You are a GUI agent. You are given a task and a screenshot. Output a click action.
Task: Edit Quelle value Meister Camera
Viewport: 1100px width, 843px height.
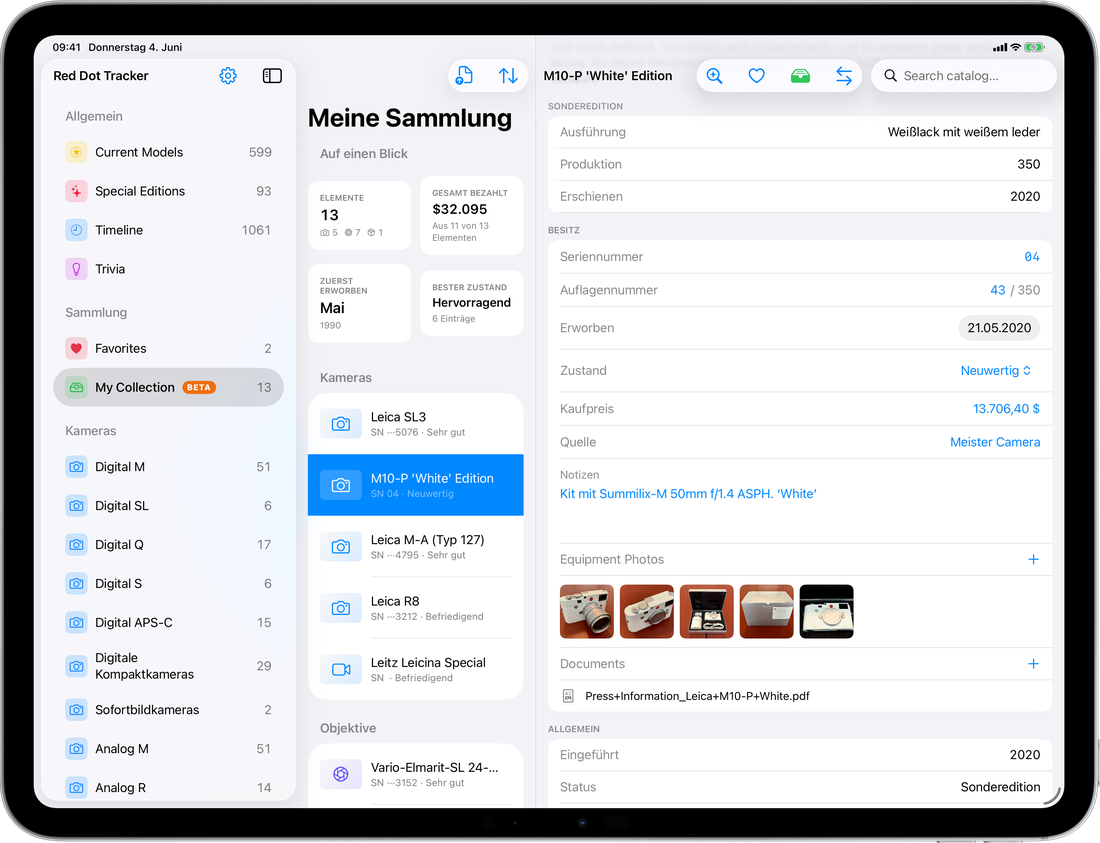tap(995, 442)
